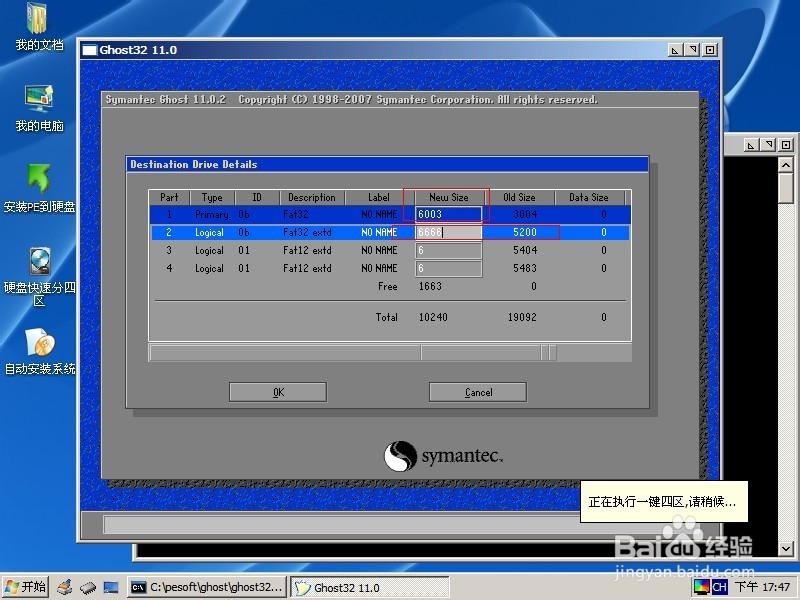This screenshot has height=600, width=800.
Task: Click the console window scrollbar thumb
Action: pos(786,188)
